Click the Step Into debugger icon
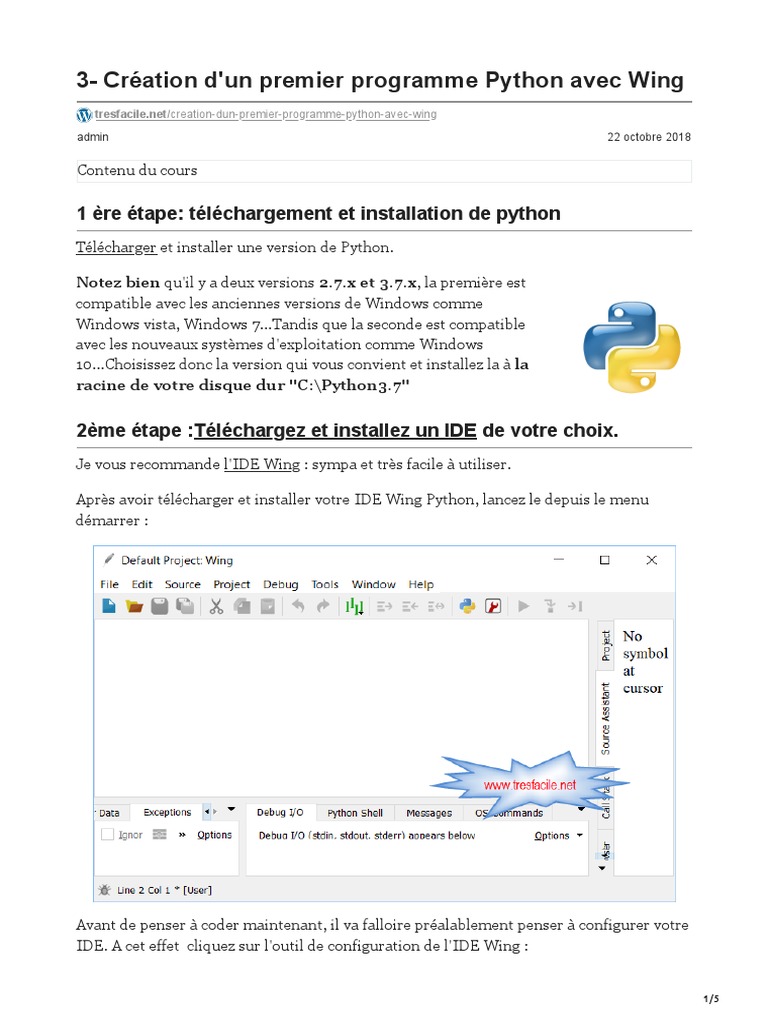Screen dimensions: 768x1024 pos(550,606)
